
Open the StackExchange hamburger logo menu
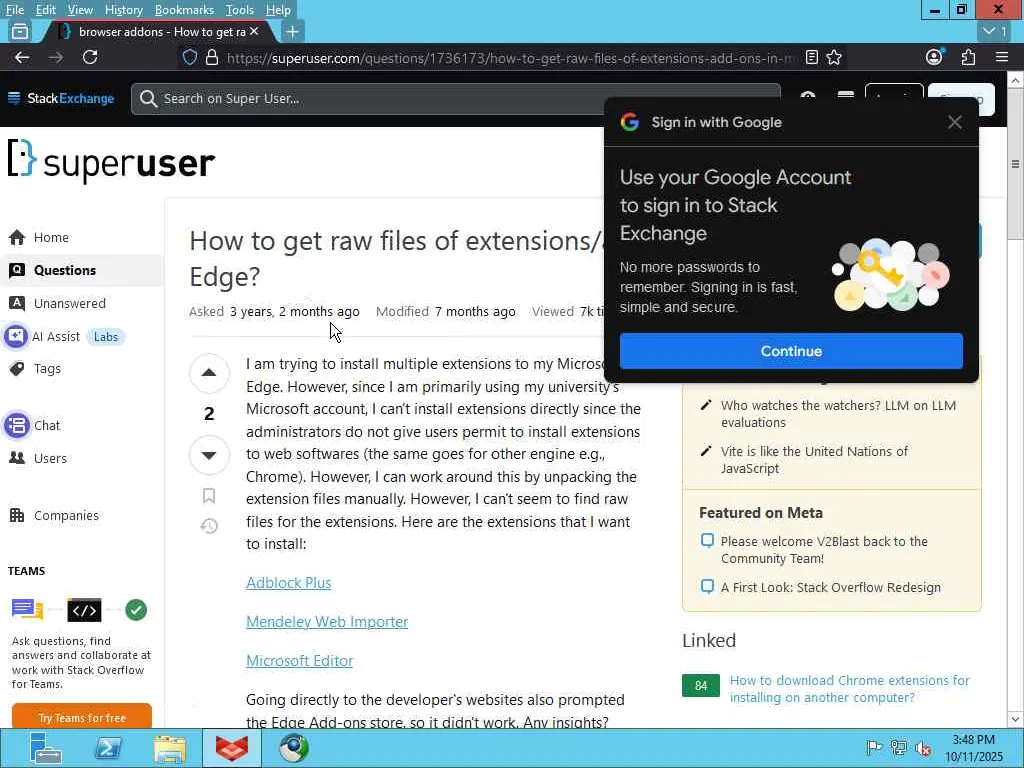point(14,99)
